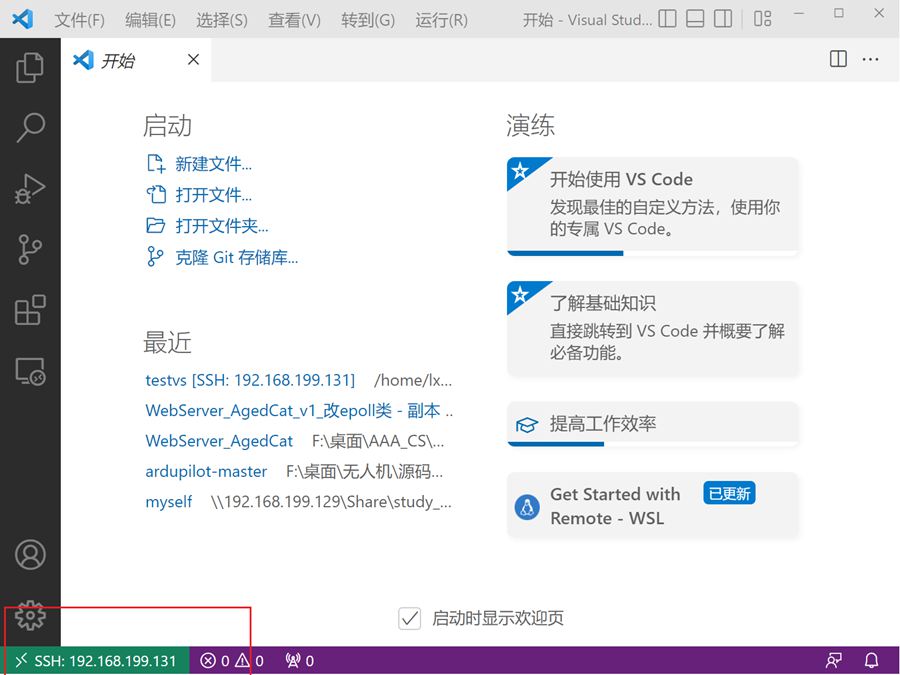
Task: Open the Extensions view
Action: tap(30, 311)
